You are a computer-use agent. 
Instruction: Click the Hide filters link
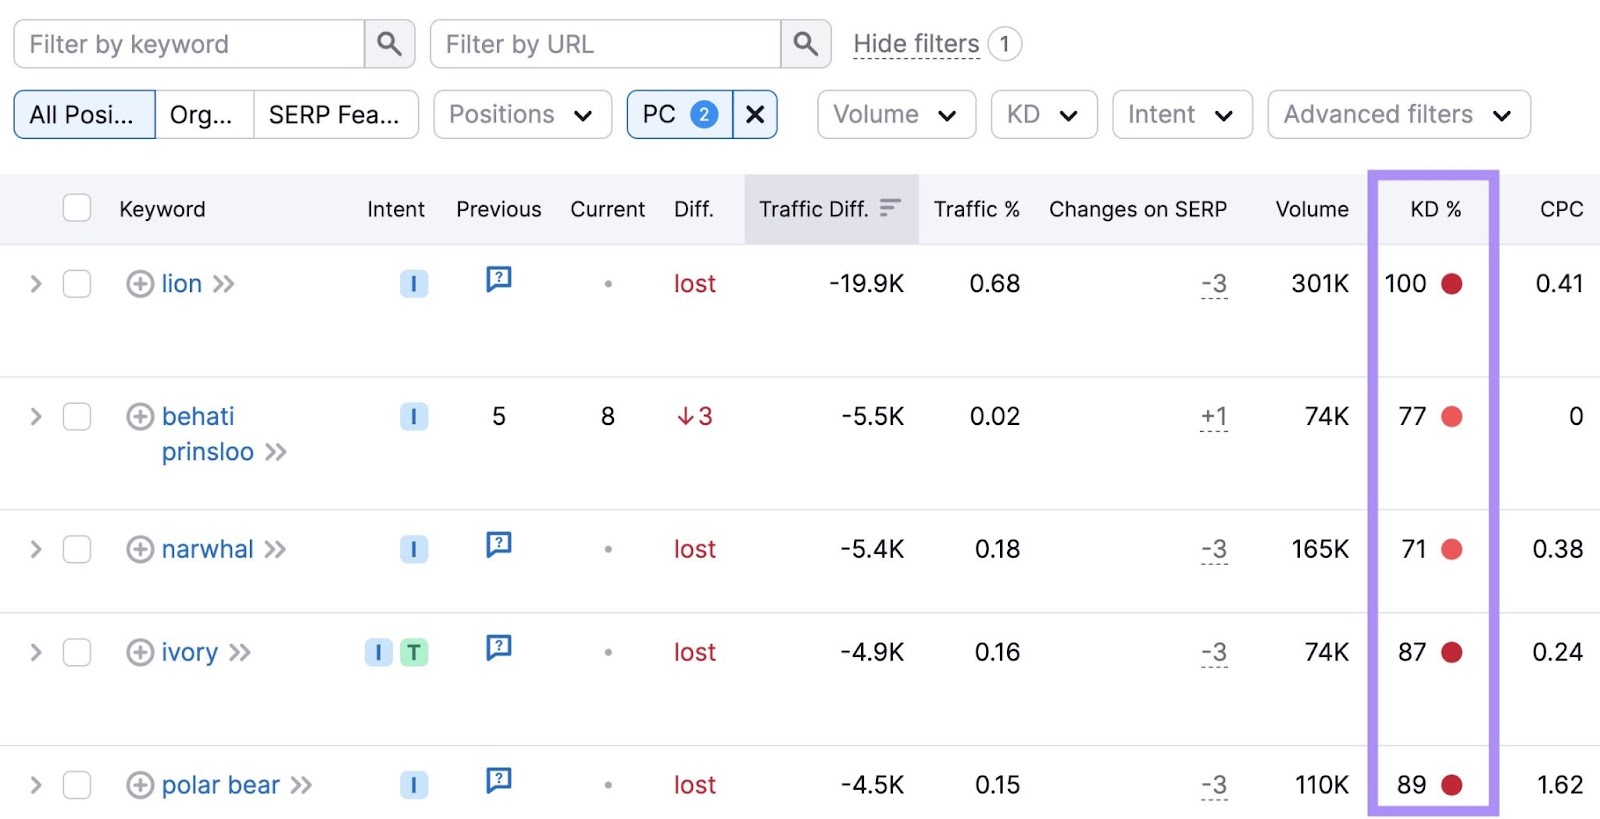(916, 44)
